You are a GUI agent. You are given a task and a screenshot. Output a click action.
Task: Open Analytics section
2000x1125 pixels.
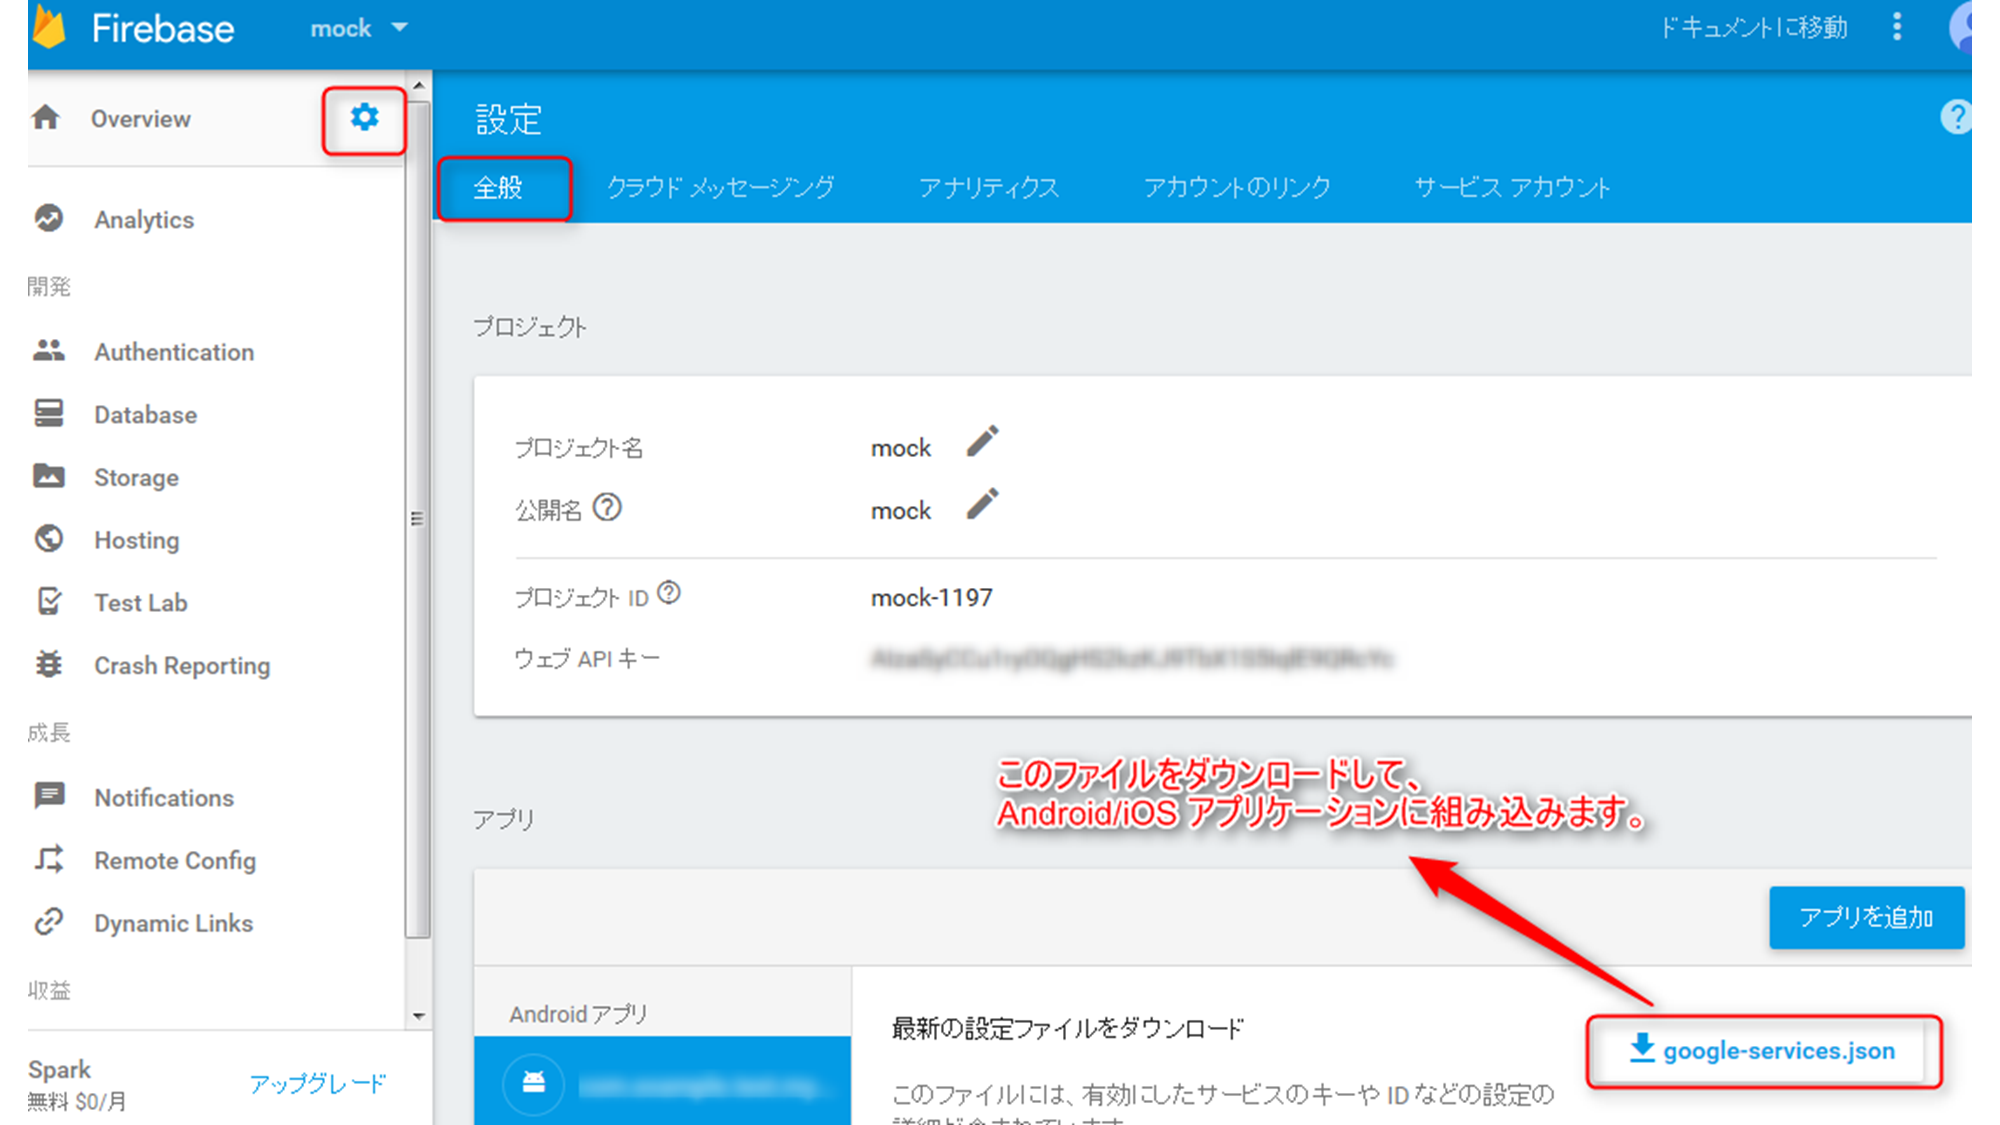[x=144, y=220]
